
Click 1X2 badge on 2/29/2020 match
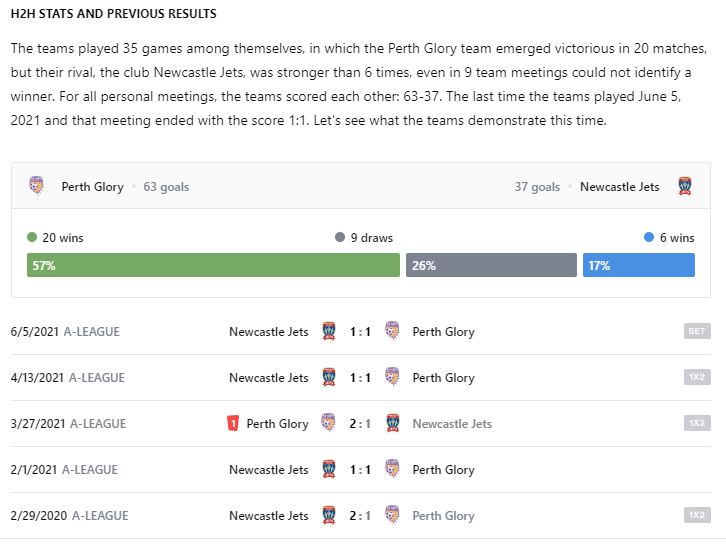tap(697, 515)
